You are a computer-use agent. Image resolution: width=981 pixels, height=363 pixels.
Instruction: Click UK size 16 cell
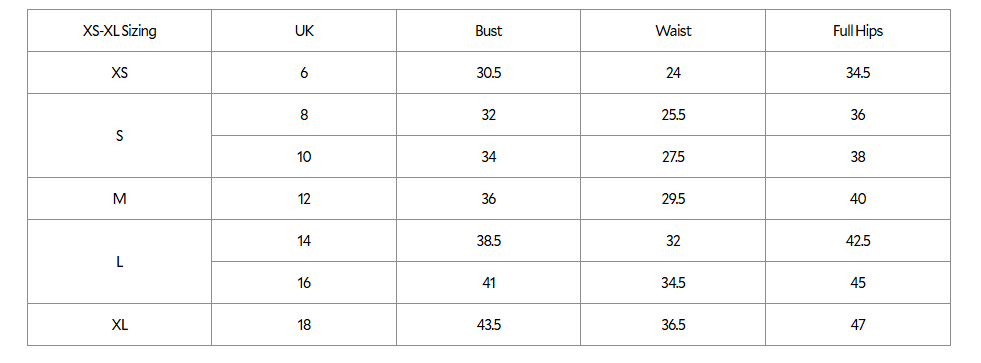tap(304, 283)
